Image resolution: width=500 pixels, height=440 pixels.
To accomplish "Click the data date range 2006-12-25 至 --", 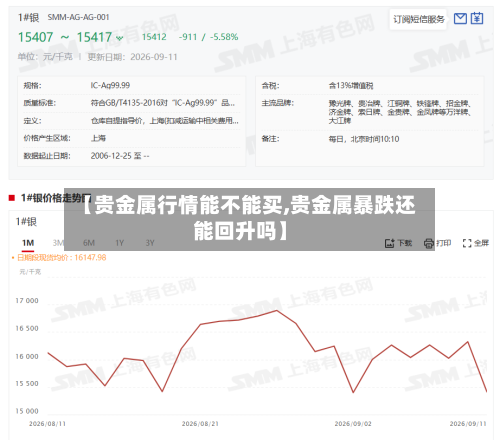I will (120, 156).
